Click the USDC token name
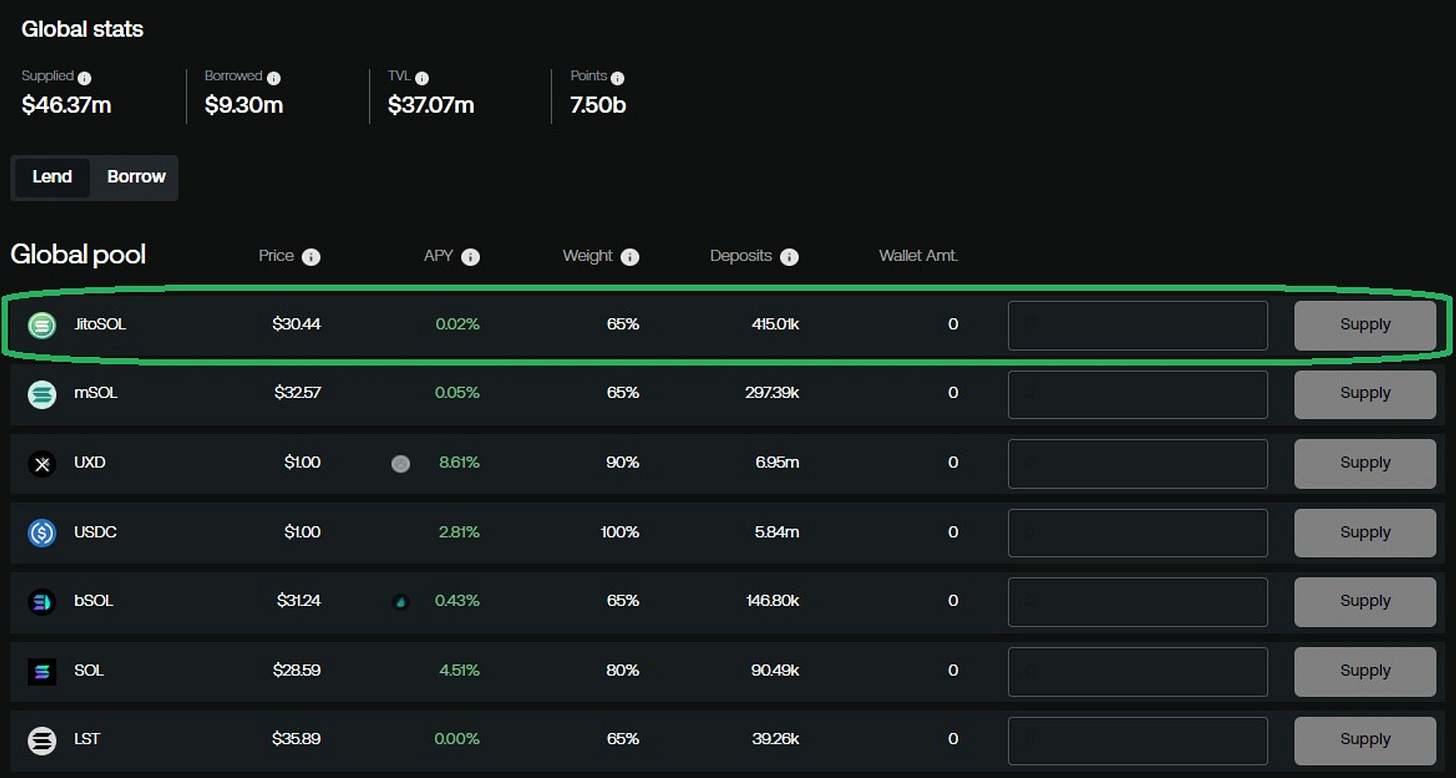Image resolution: width=1456 pixels, height=778 pixels. coord(95,532)
